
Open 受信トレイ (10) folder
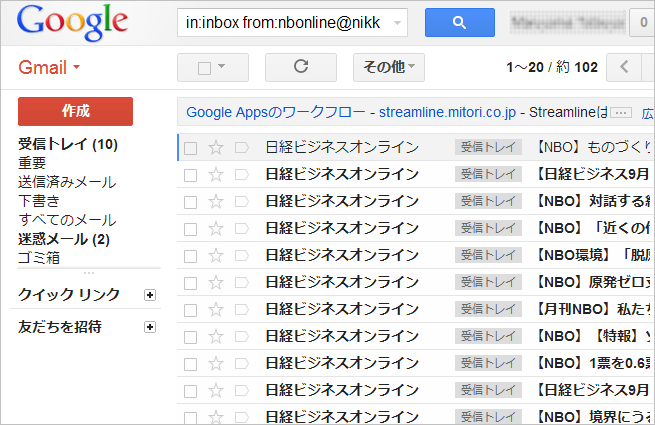tap(68, 144)
